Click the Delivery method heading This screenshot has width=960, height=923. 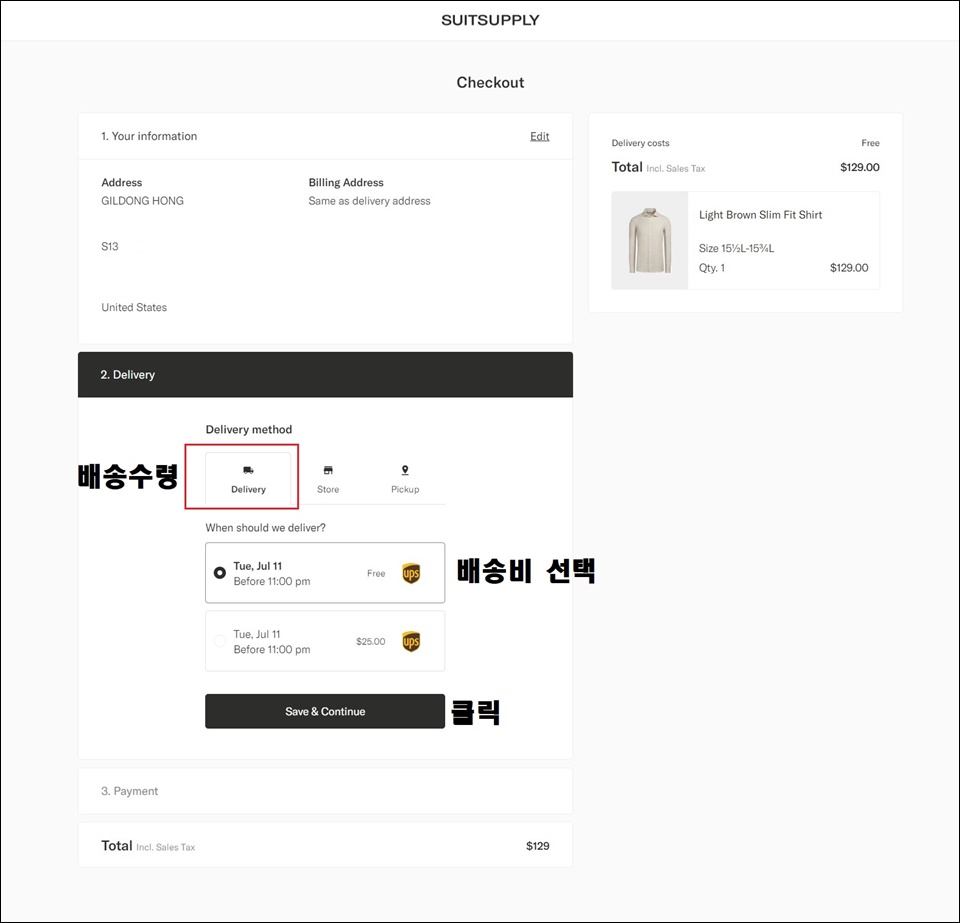point(249,429)
